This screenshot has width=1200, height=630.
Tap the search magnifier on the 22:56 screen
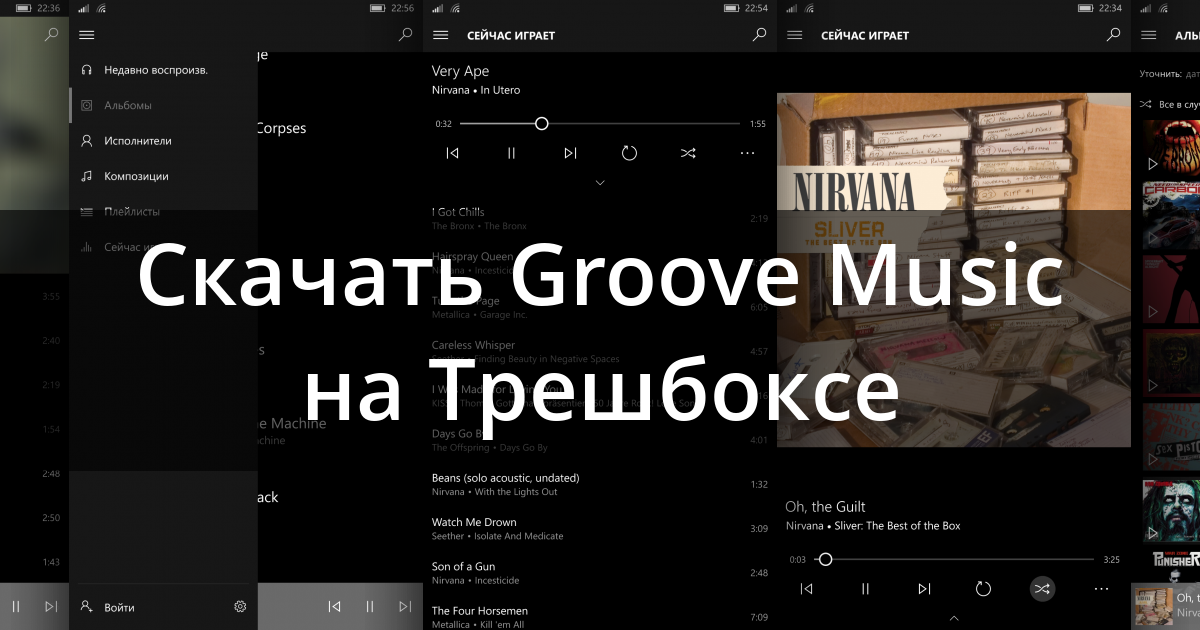coord(405,35)
